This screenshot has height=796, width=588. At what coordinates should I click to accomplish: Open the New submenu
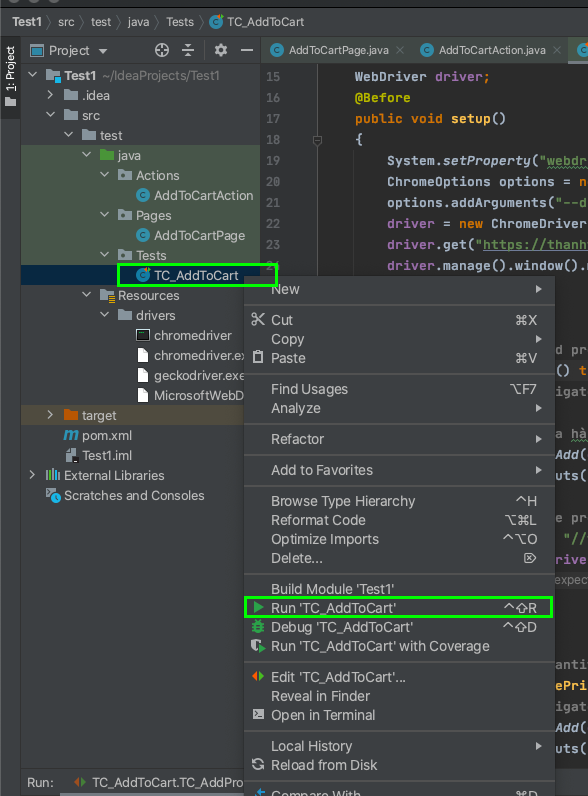(399, 289)
